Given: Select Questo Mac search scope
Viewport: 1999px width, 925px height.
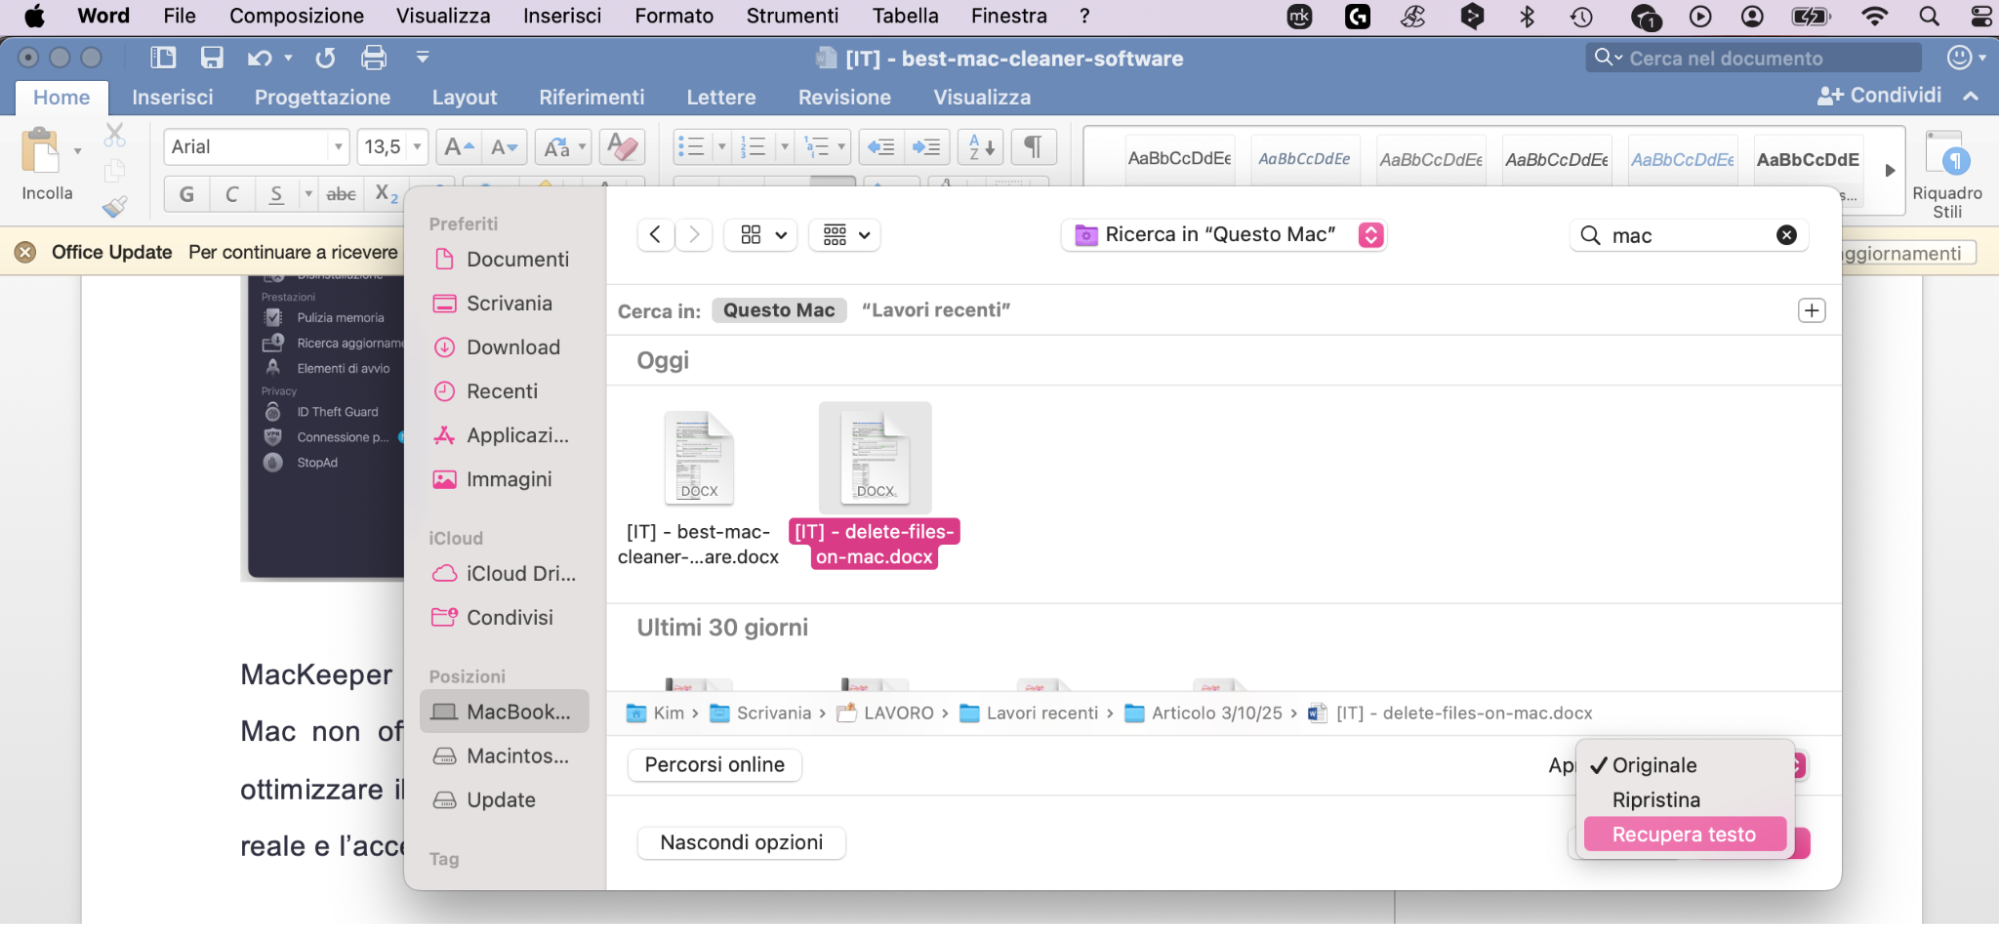Looking at the screenshot, I should point(779,310).
